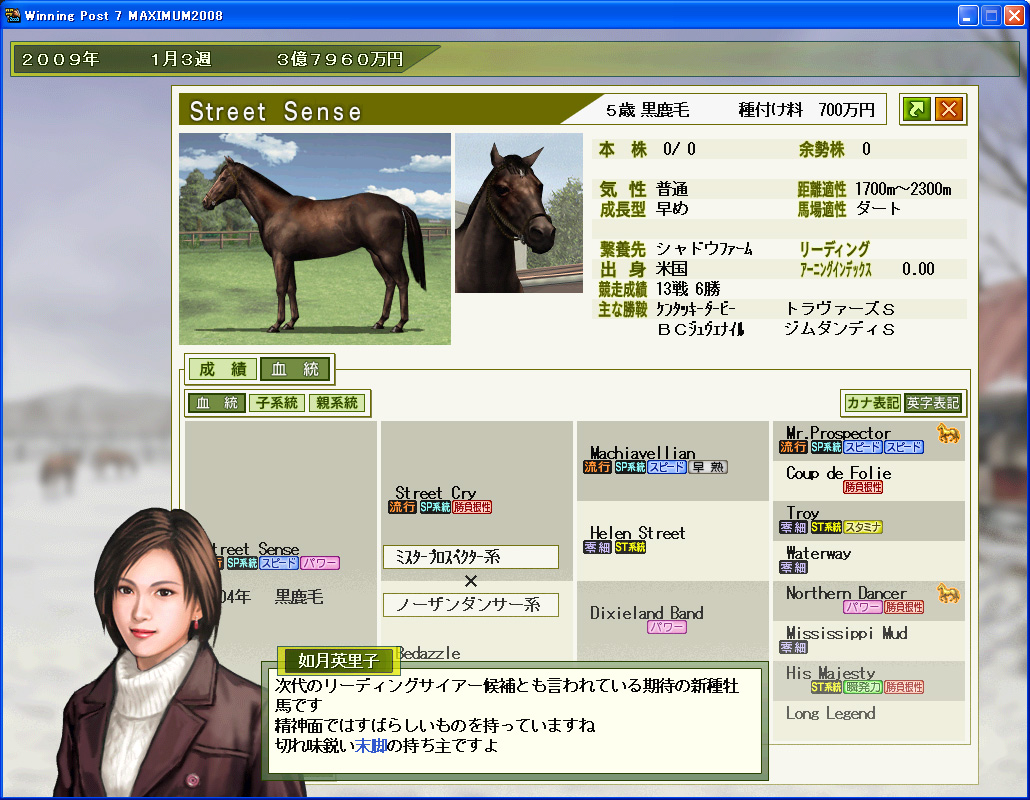
Task: Click the 如月英里子 speaker name tag
Action: coord(338,660)
